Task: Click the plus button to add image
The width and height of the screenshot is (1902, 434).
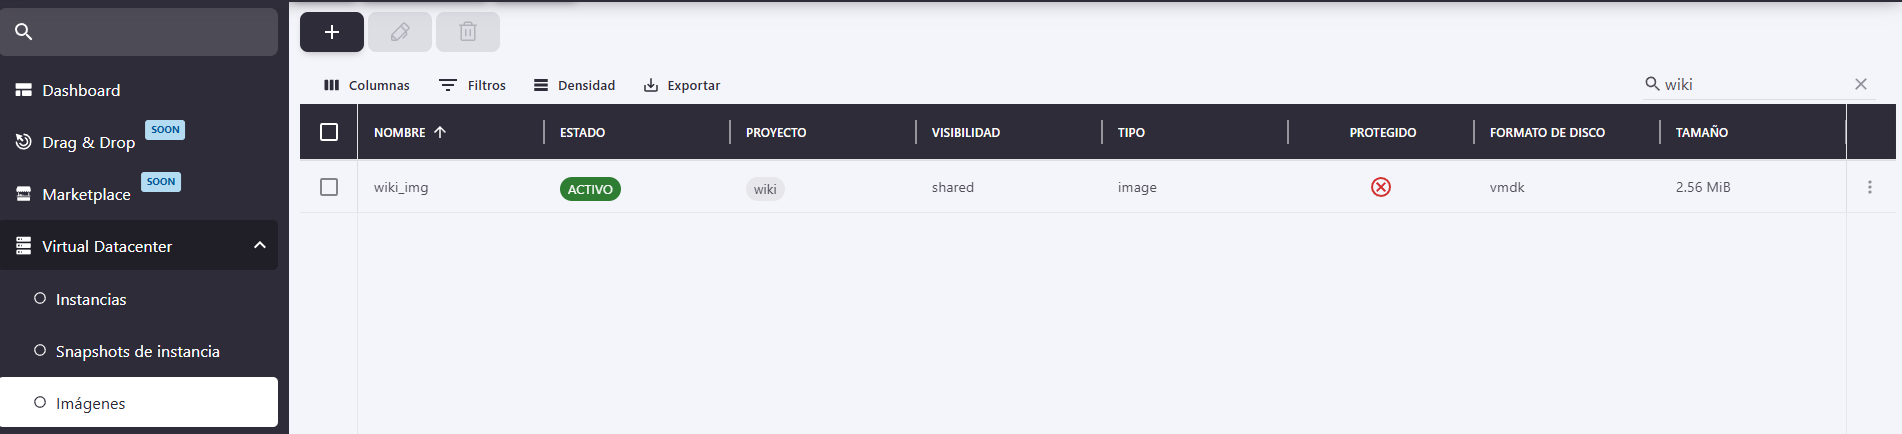Action: point(332,32)
